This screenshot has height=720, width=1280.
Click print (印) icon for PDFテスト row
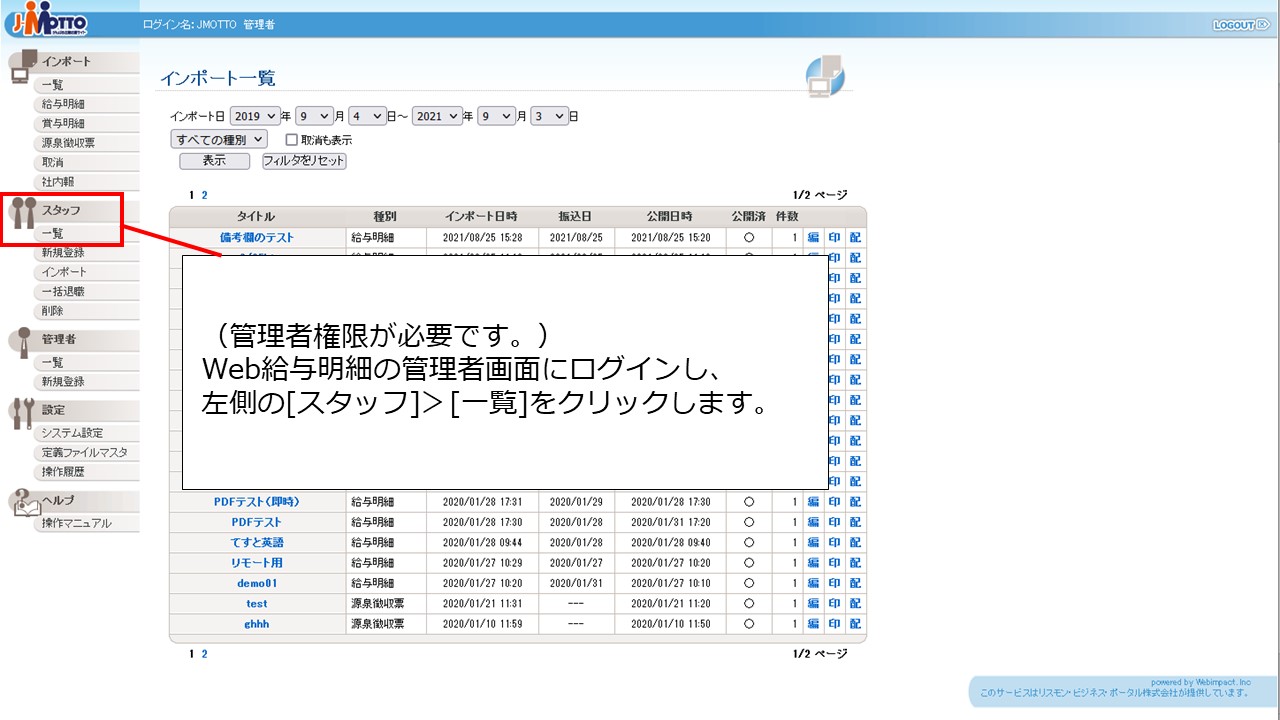coord(834,522)
